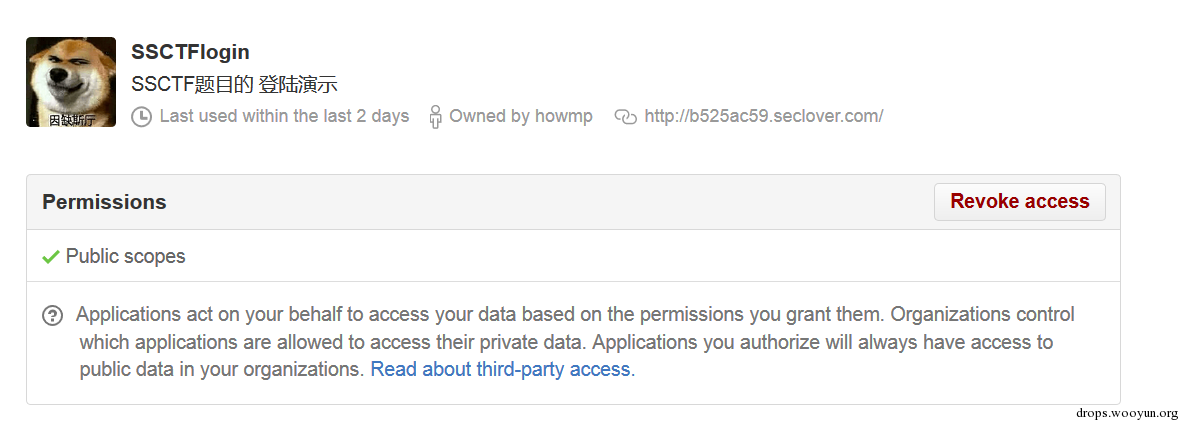
Task: Click the question mark help icon
Action: click(52, 315)
